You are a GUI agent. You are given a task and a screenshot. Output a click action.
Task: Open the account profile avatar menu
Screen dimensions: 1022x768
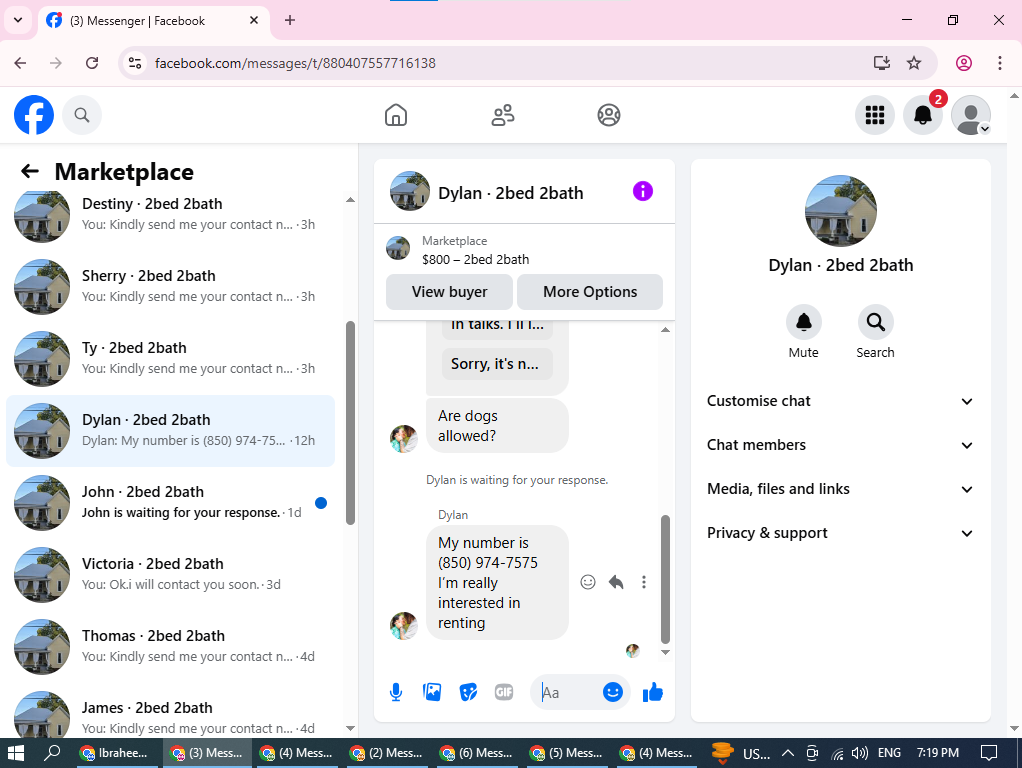pyautogui.click(x=971, y=115)
